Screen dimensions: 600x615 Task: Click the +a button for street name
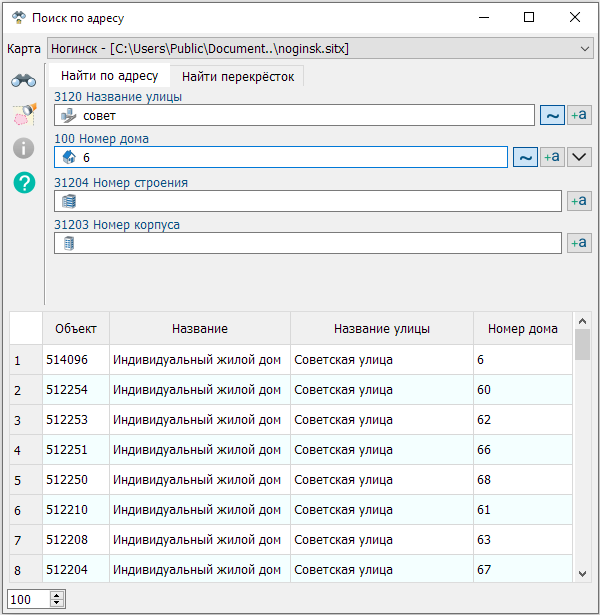click(x=579, y=115)
